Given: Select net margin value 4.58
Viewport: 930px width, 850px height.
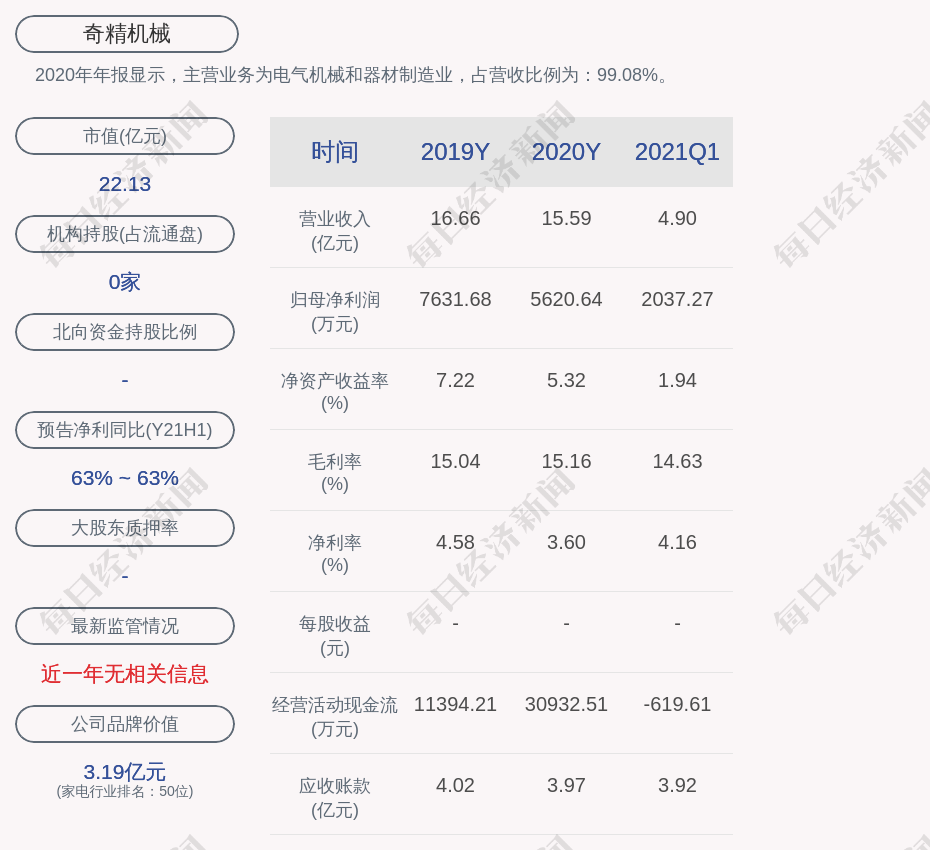Looking at the screenshot, I should [x=455, y=542].
